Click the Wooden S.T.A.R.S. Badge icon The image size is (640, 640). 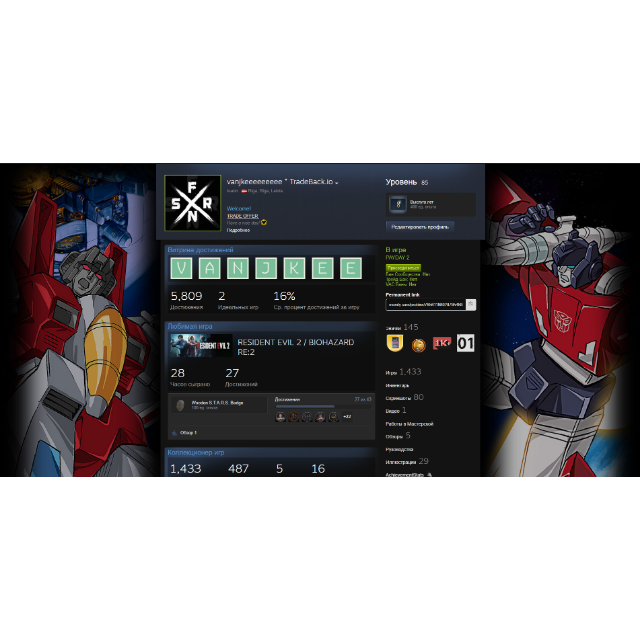click(x=180, y=405)
